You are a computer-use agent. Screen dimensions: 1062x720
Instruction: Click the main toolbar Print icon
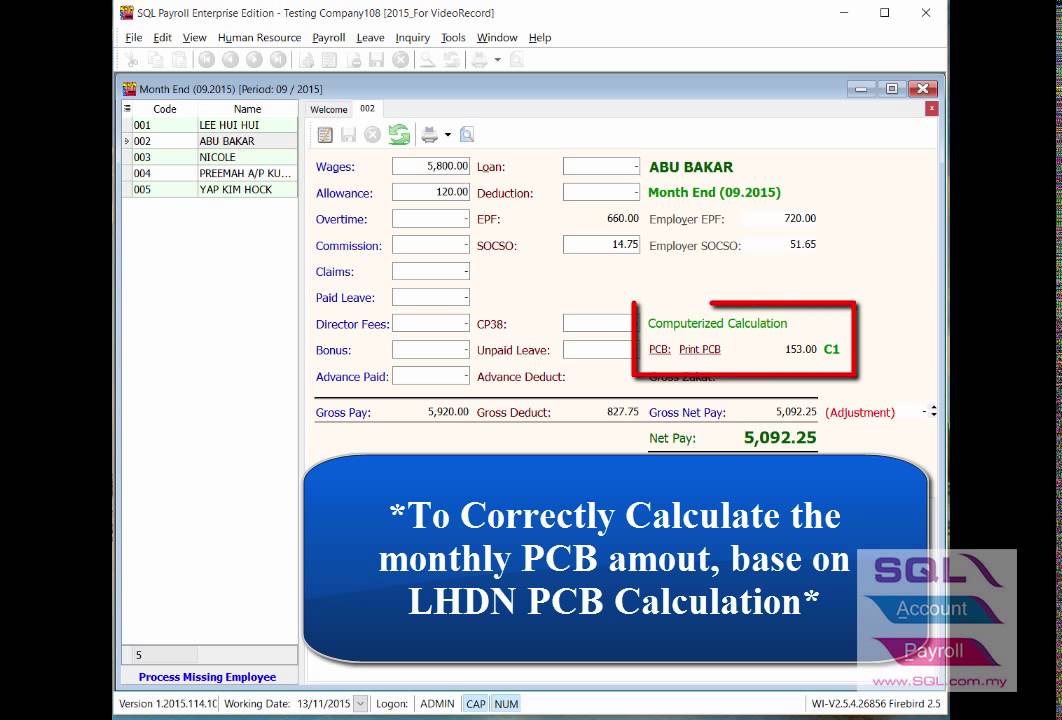[480, 60]
